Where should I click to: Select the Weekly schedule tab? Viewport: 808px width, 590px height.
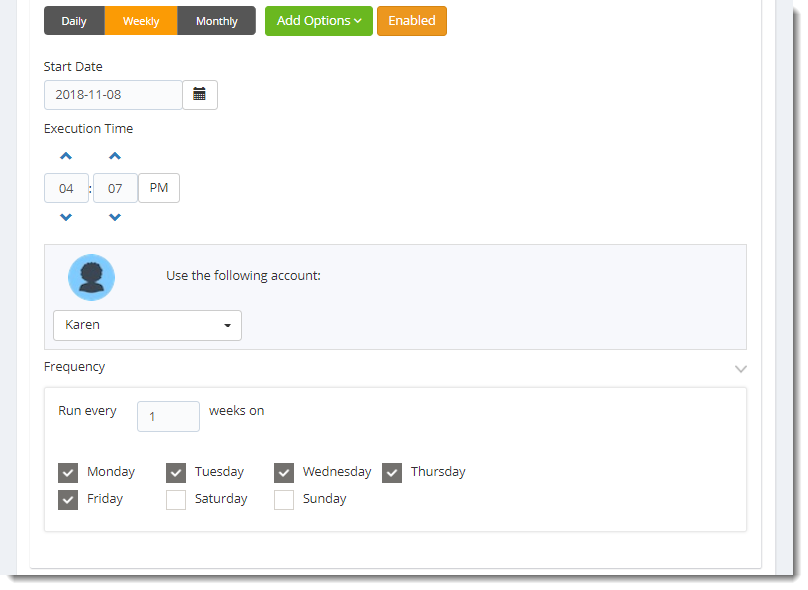[x=141, y=21]
